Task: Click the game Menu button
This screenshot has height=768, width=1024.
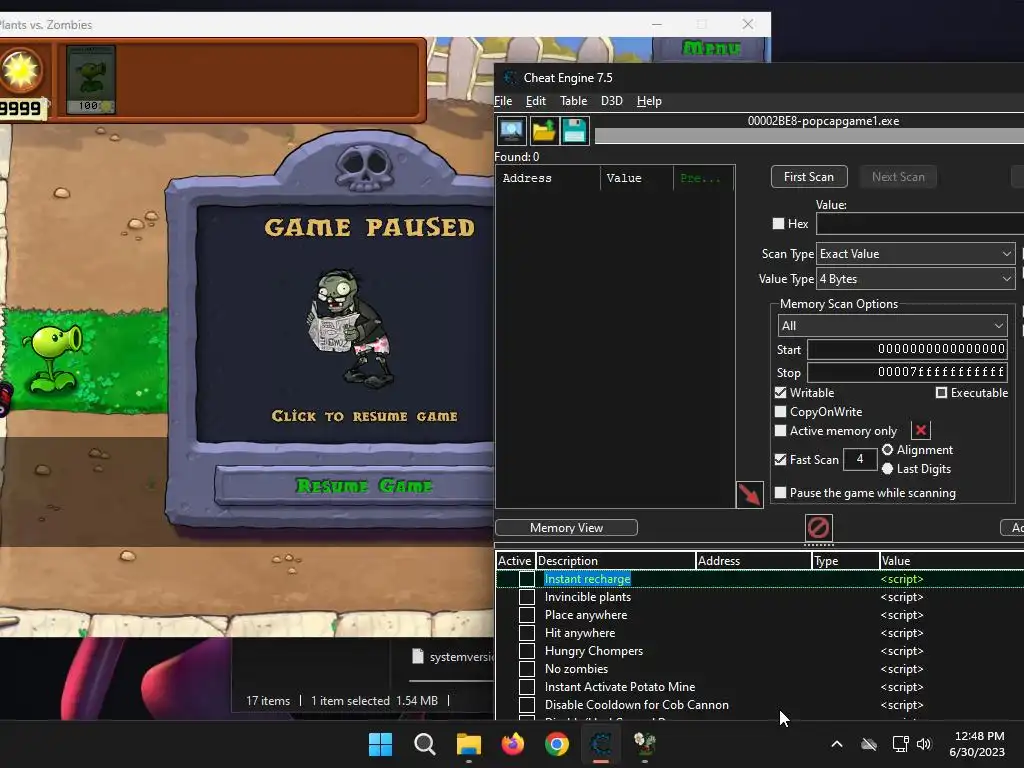Action: pyautogui.click(x=711, y=48)
